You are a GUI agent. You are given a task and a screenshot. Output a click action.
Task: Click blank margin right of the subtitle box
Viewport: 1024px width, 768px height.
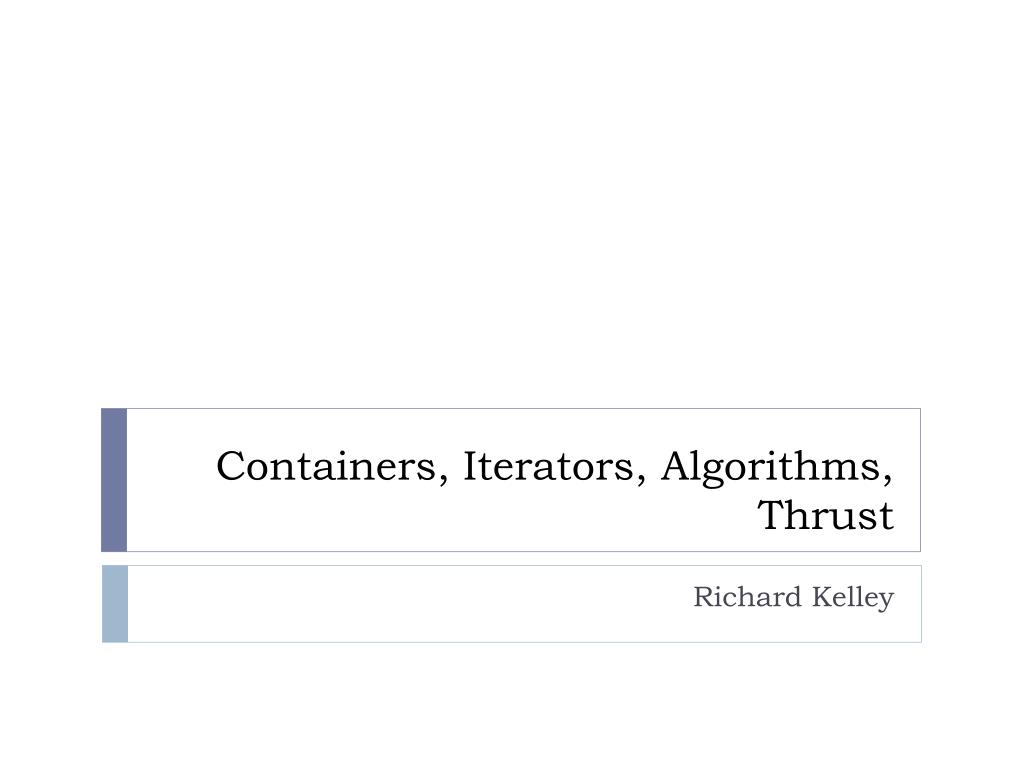pyautogui.click(x=972, y=603)
